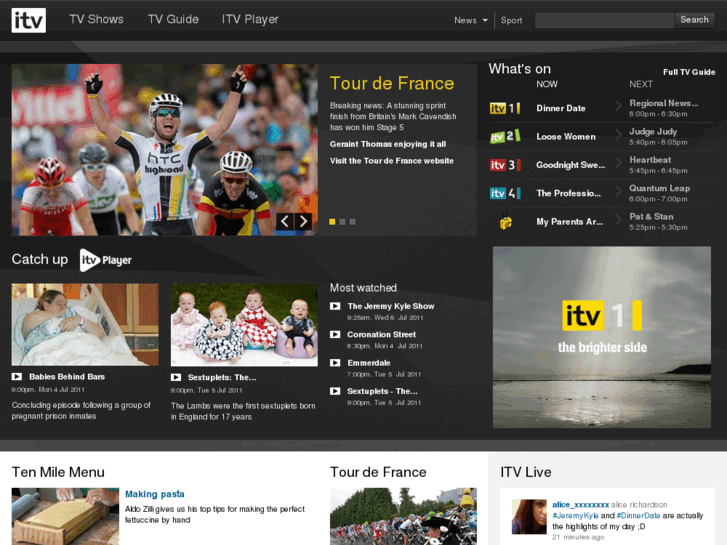This screenshot has width=727, height=545.
Task: Play The Jeremy Kyle Show icon
Action: (x=335, y=306)
